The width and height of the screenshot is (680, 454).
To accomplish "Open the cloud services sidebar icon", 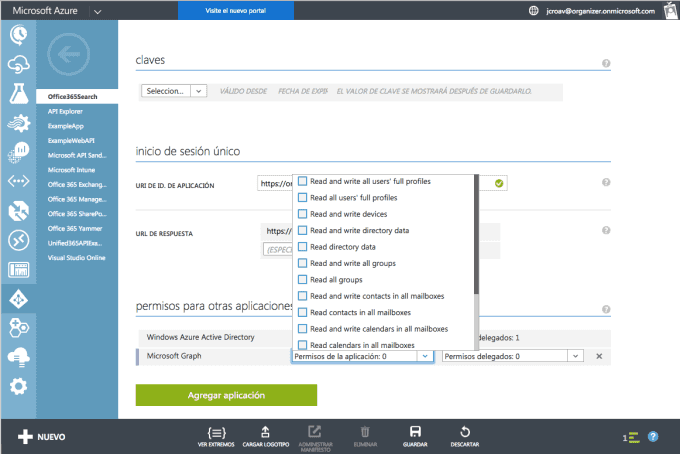I will click(18, 64).
